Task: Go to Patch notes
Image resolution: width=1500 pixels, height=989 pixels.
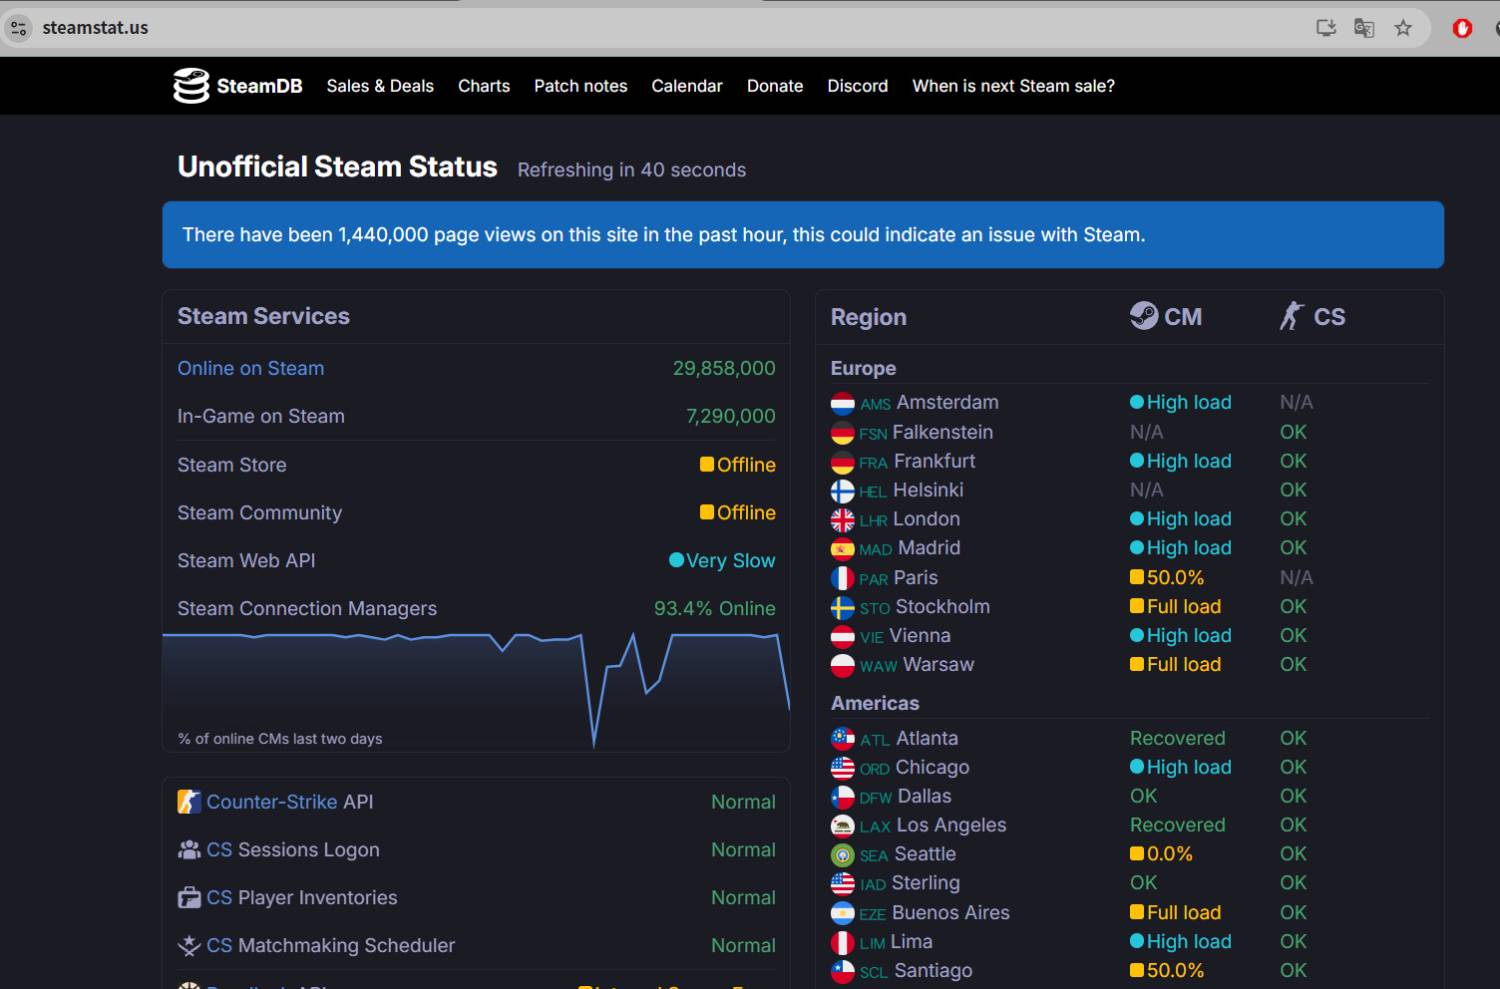Action: point(580,86)
